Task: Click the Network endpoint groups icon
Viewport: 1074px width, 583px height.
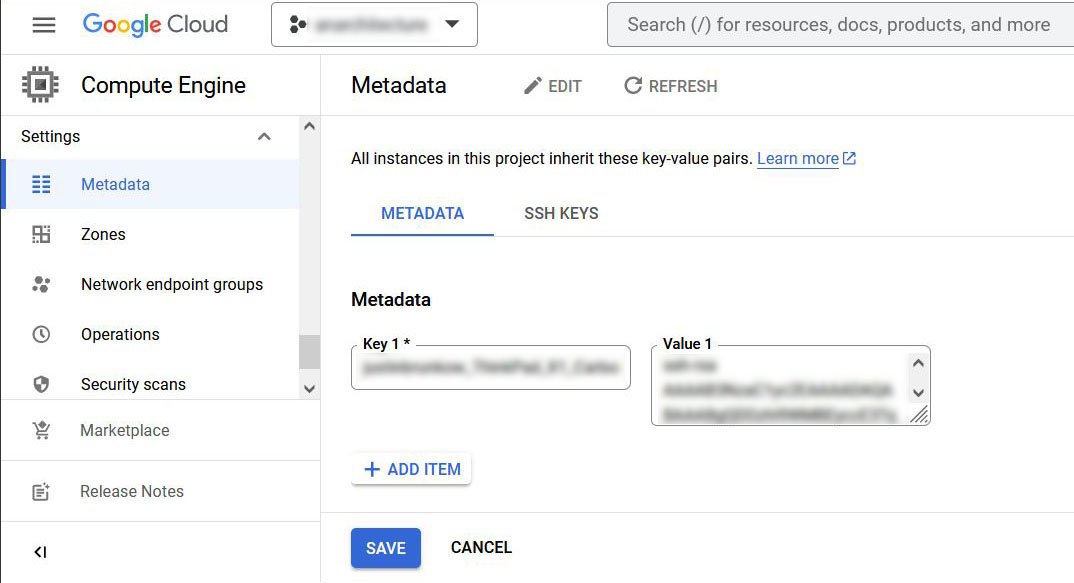Action: [41, 284]
